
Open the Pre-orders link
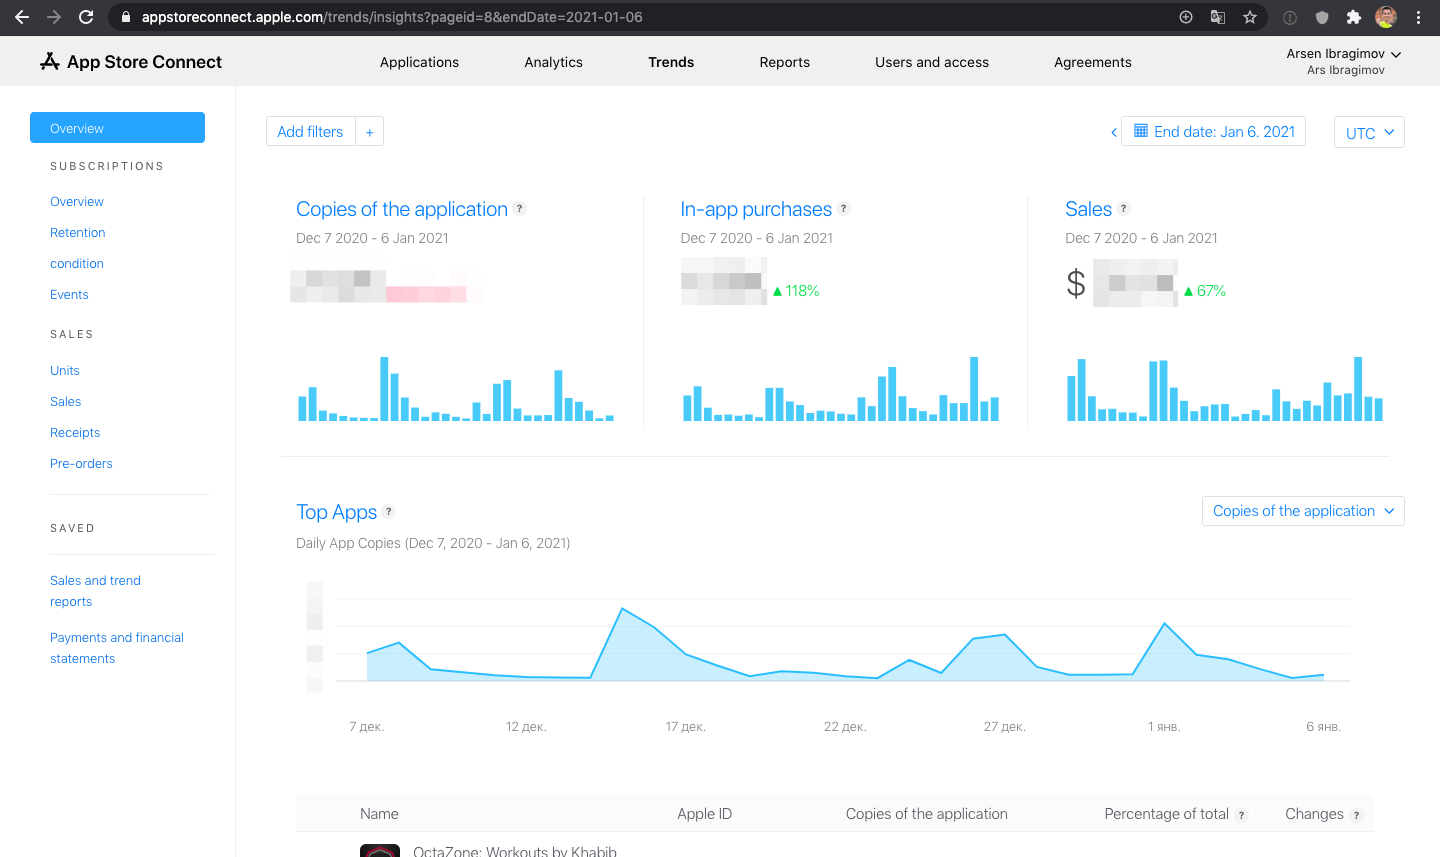pyautogui.click(x=81, y=464)
